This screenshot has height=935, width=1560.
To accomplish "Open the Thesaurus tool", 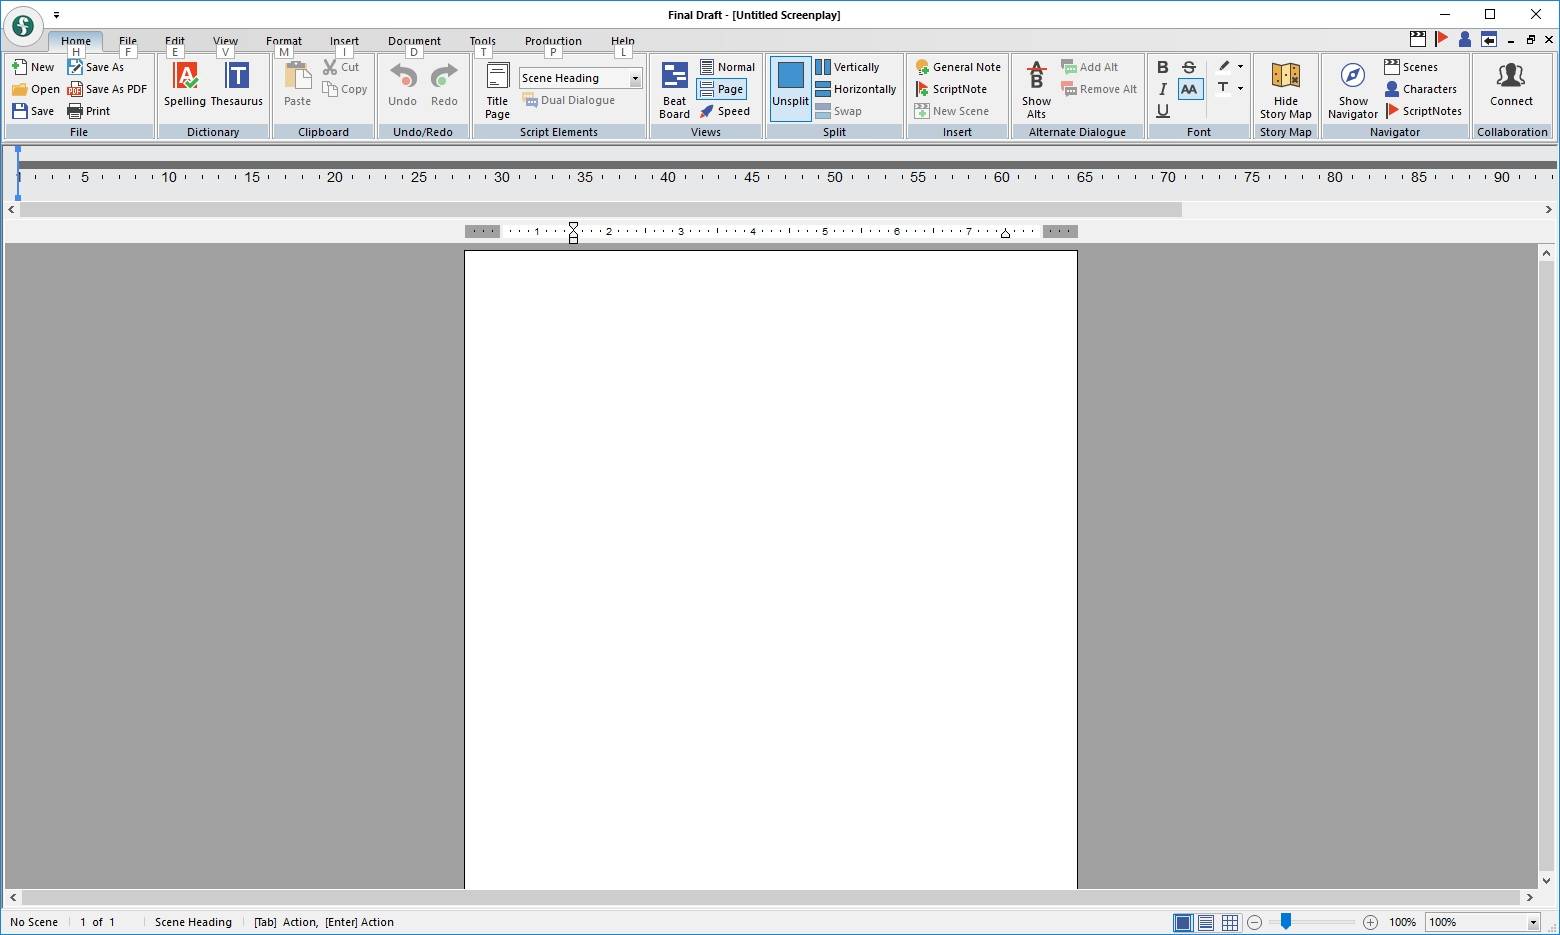I will coord(237,84).
